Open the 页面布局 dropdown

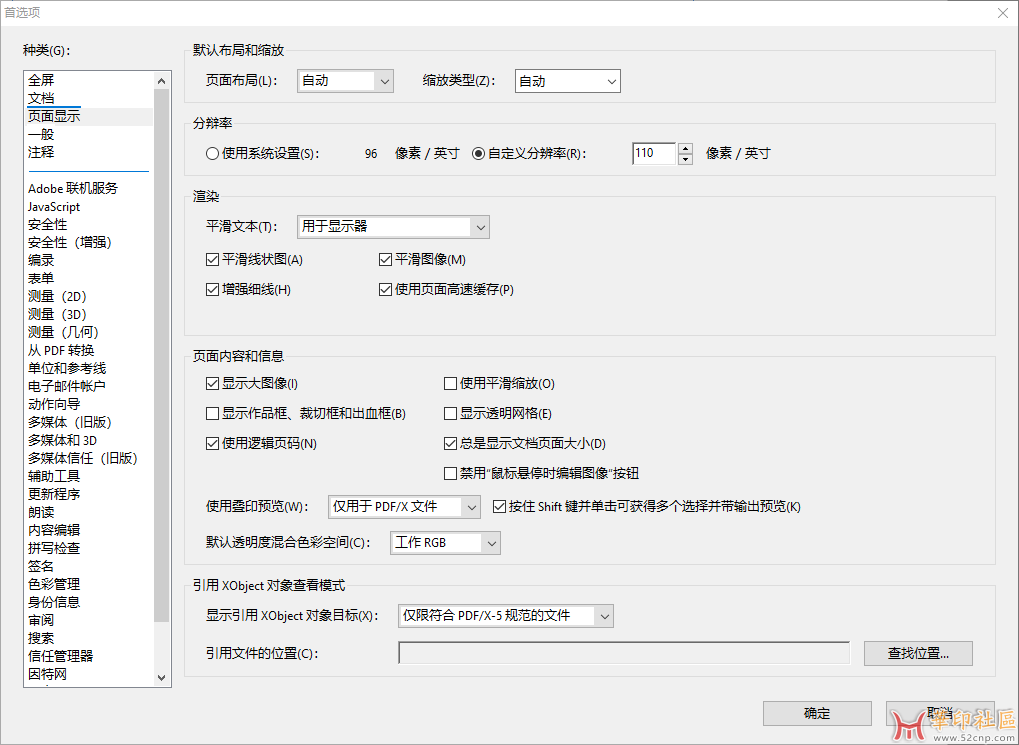click(345, 81)
